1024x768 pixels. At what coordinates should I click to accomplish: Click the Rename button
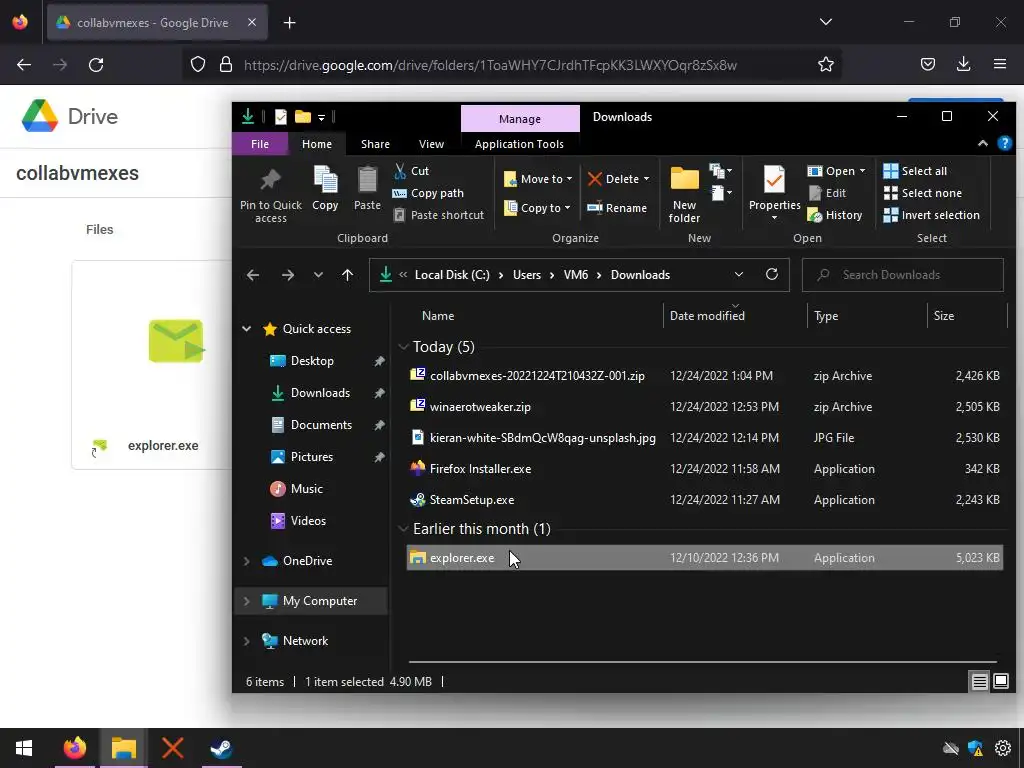pos(617,208)
